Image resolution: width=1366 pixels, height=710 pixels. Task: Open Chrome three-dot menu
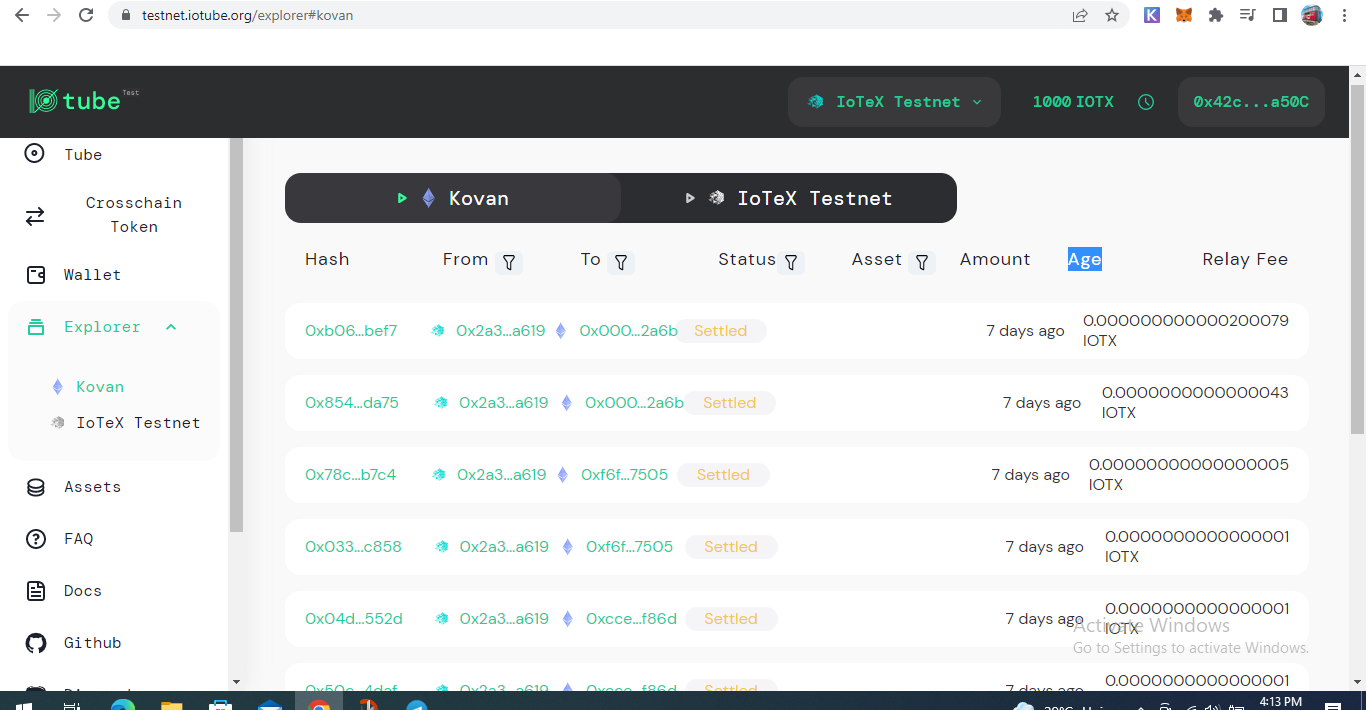coord(1344,15)
